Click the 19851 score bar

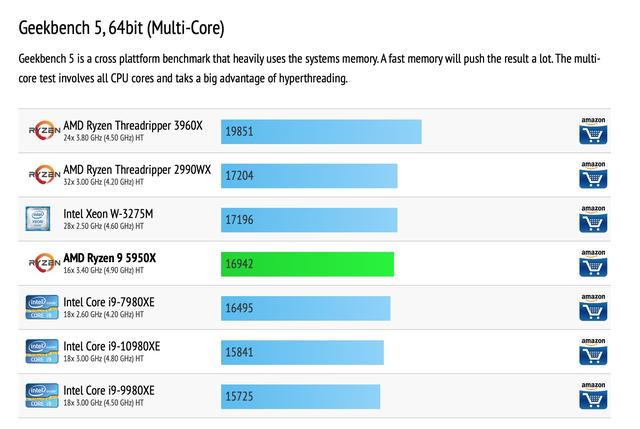click(x=321, y=132)
